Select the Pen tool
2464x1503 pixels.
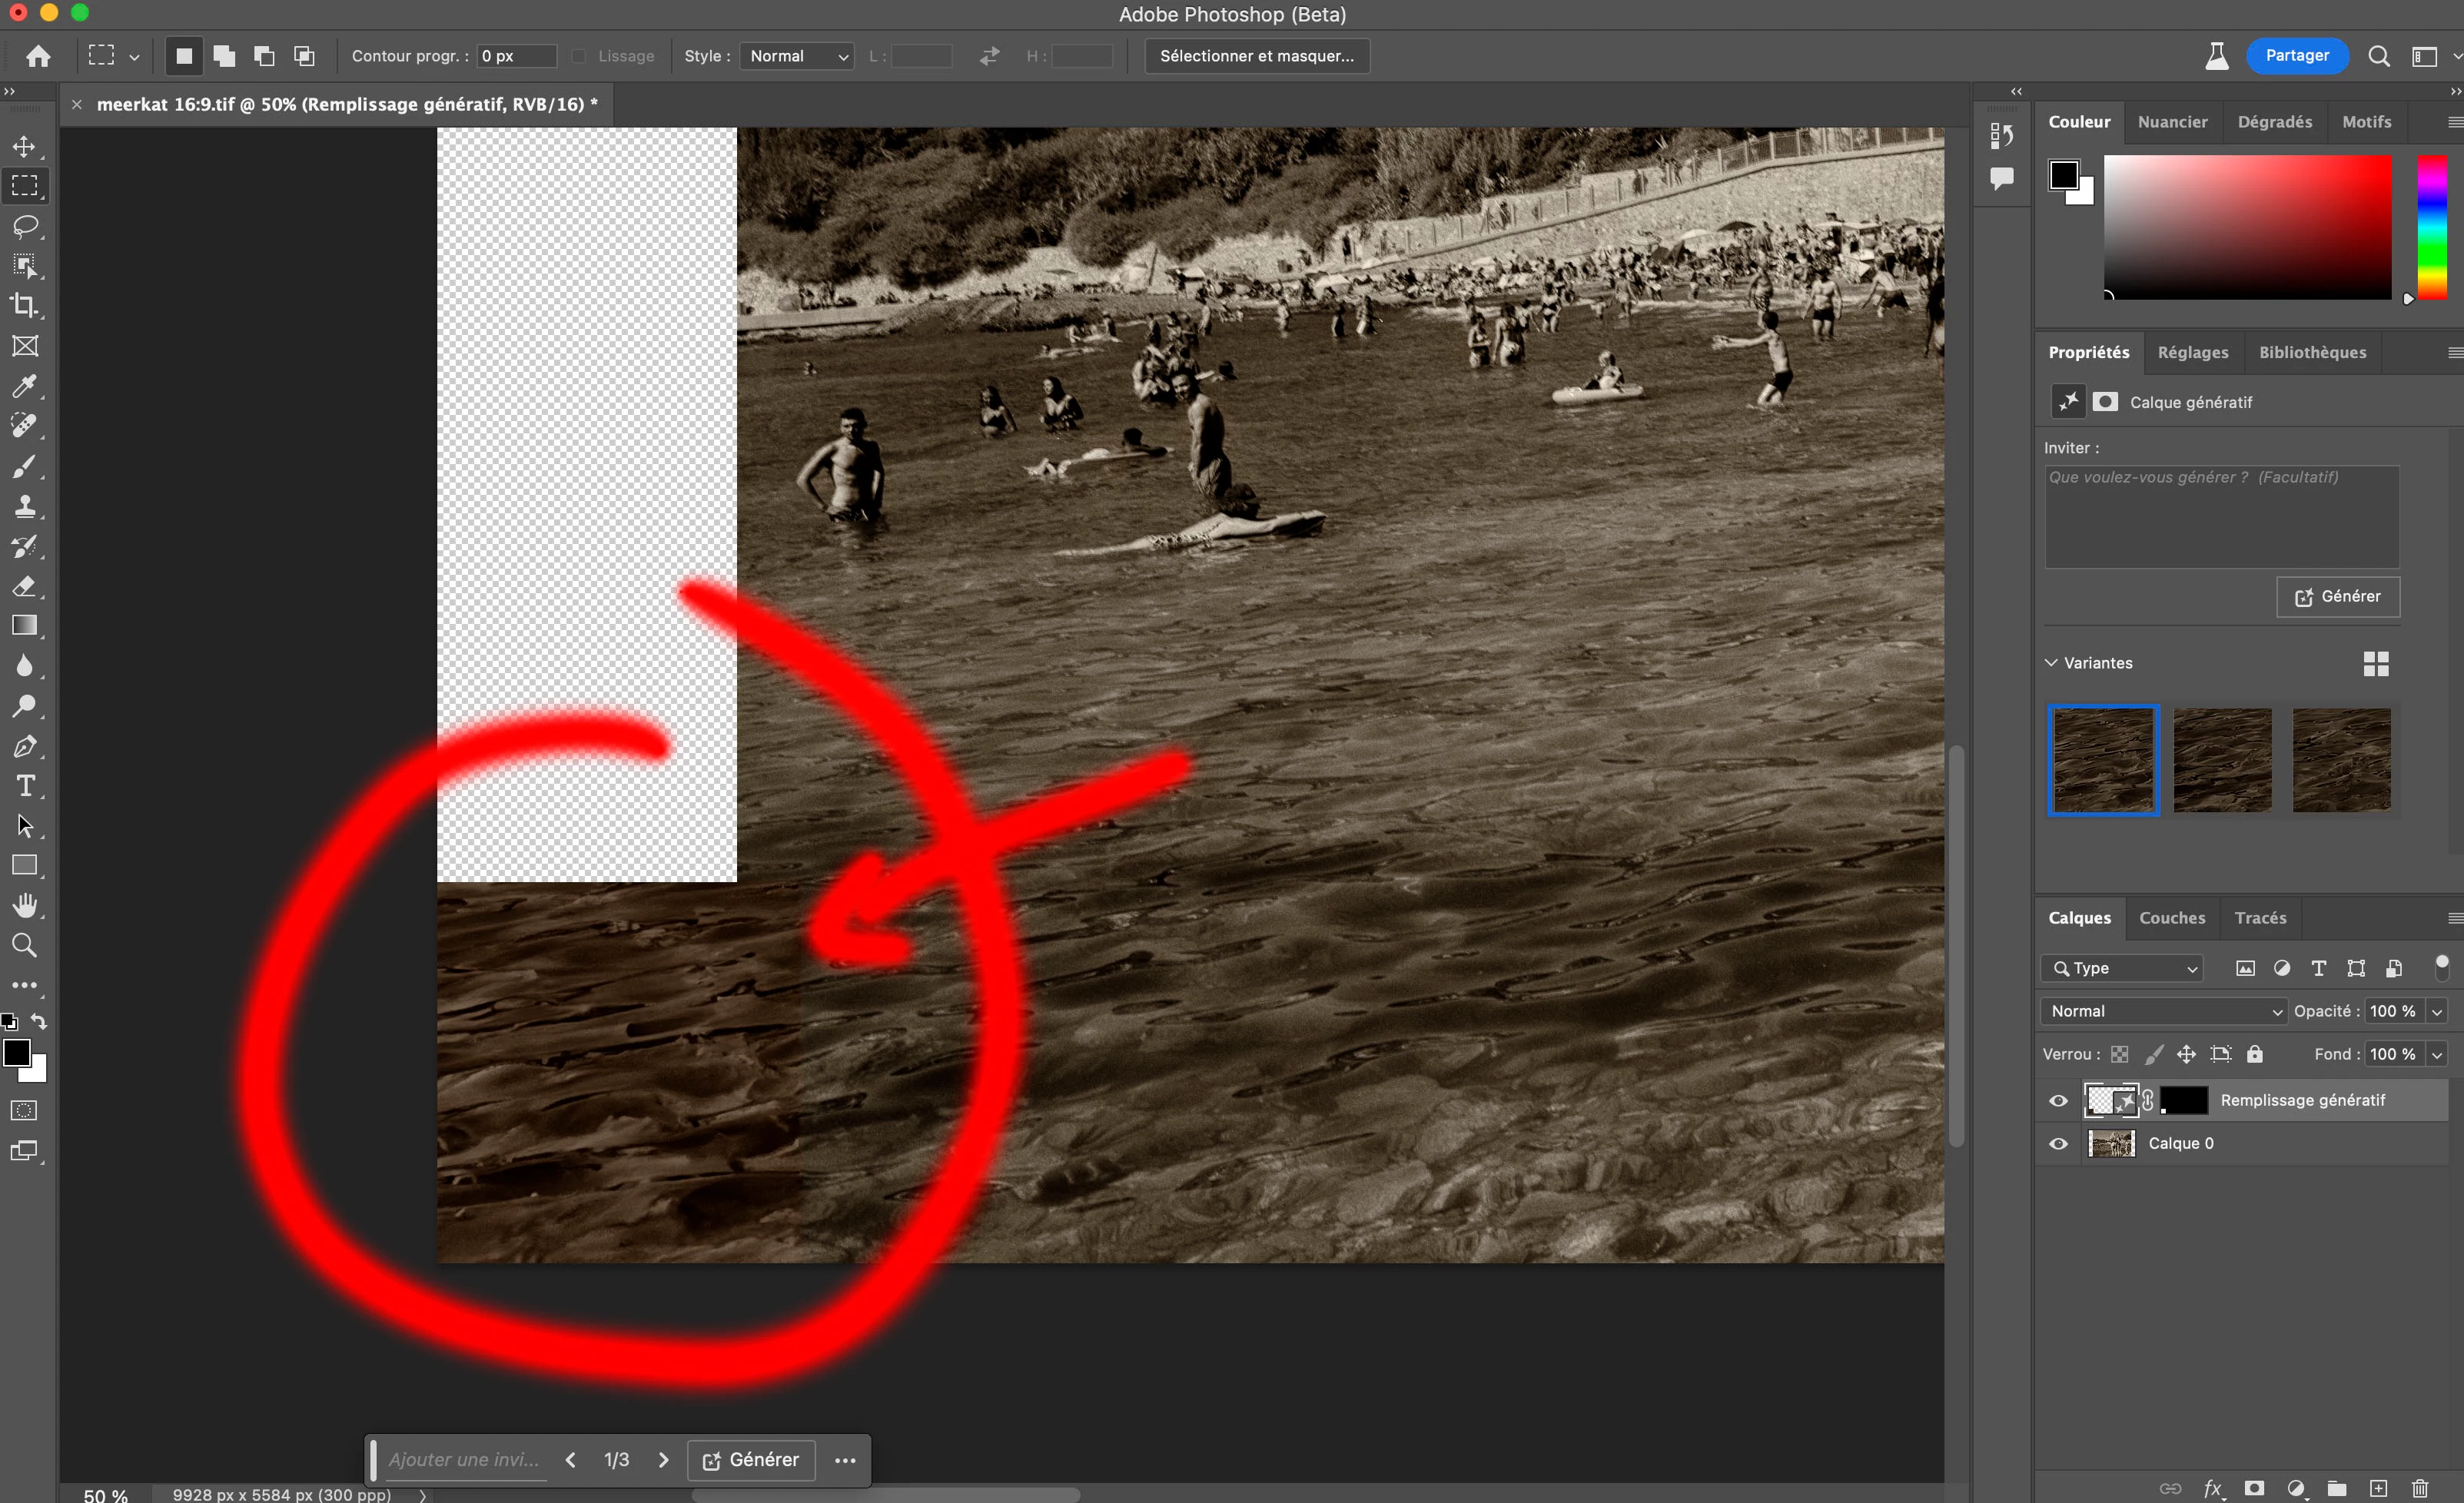click(25, 746)
